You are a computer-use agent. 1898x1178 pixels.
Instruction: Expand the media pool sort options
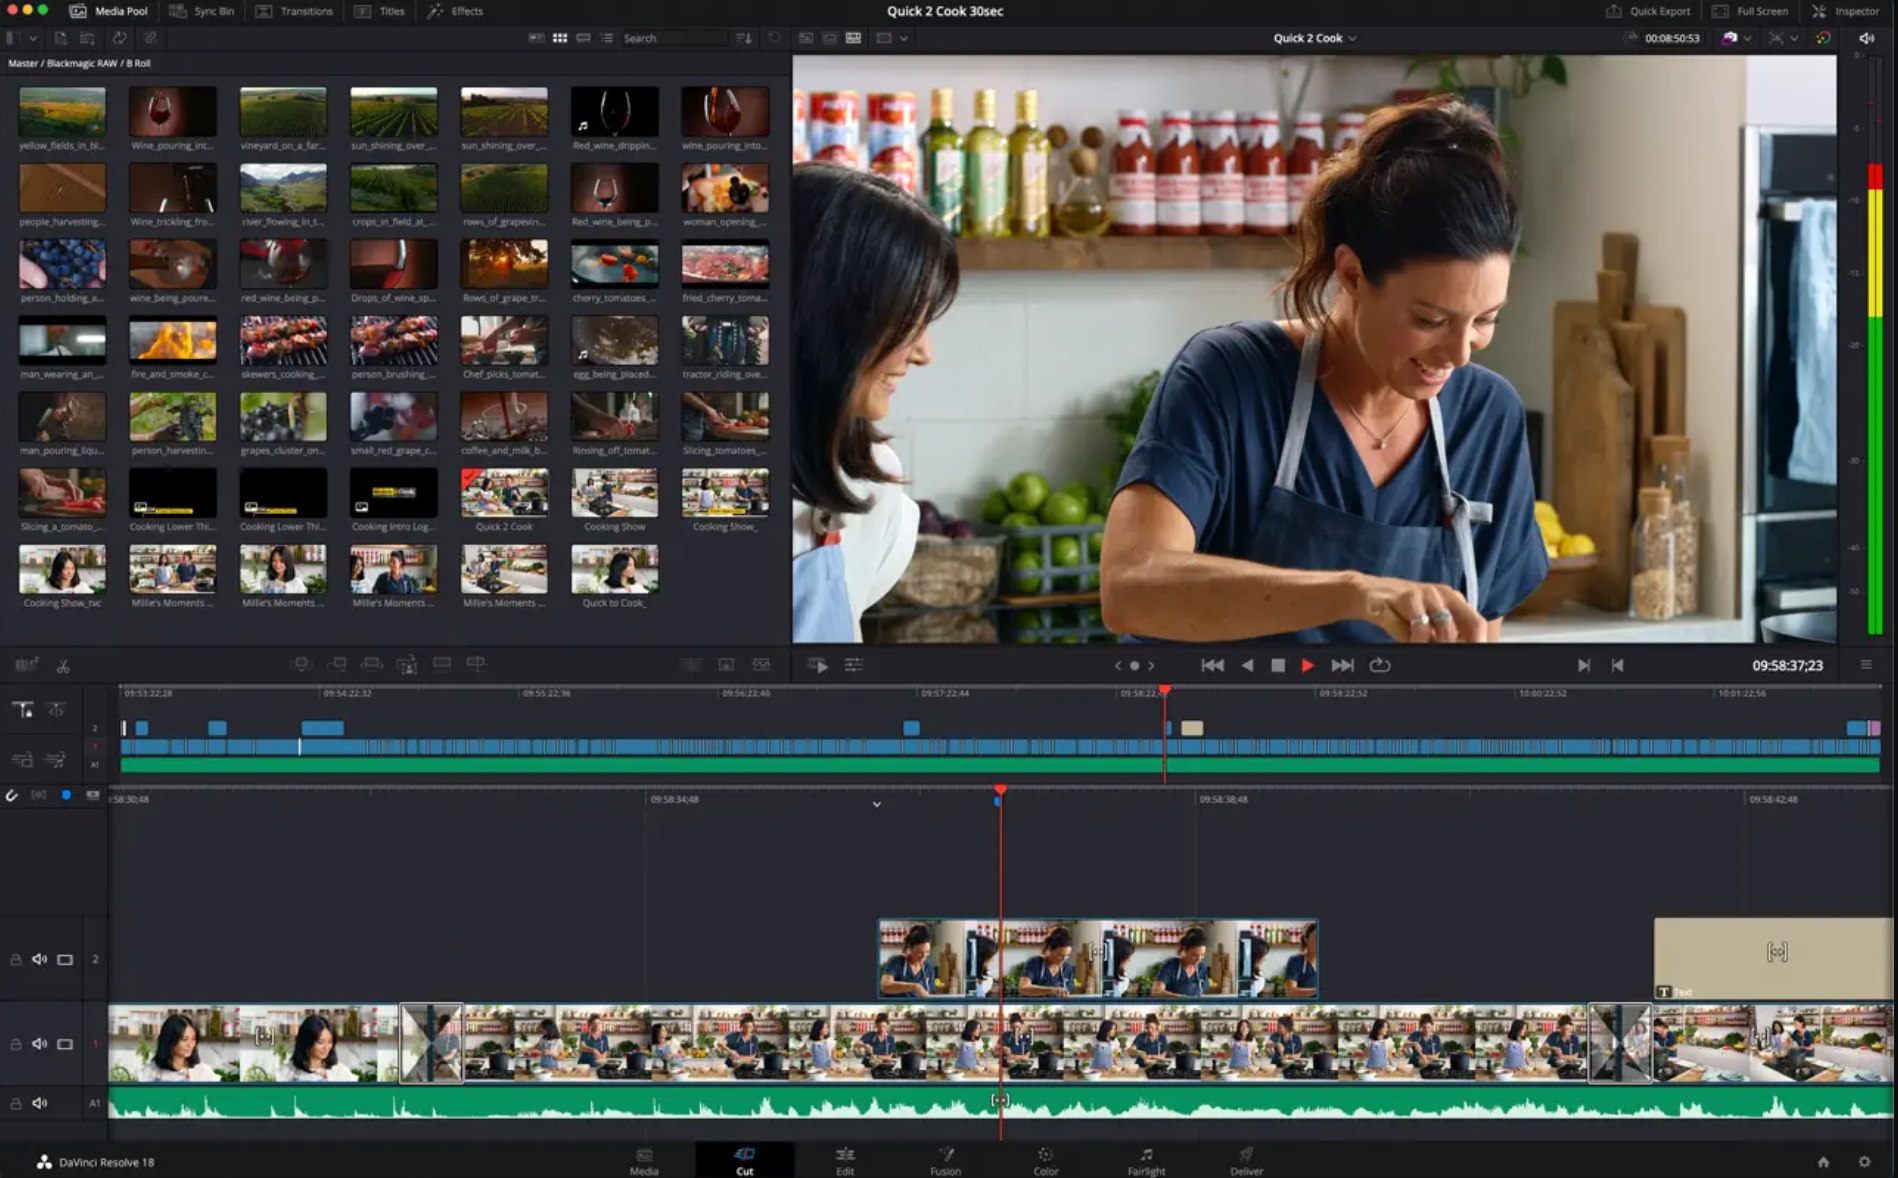[x=741, y=37]
